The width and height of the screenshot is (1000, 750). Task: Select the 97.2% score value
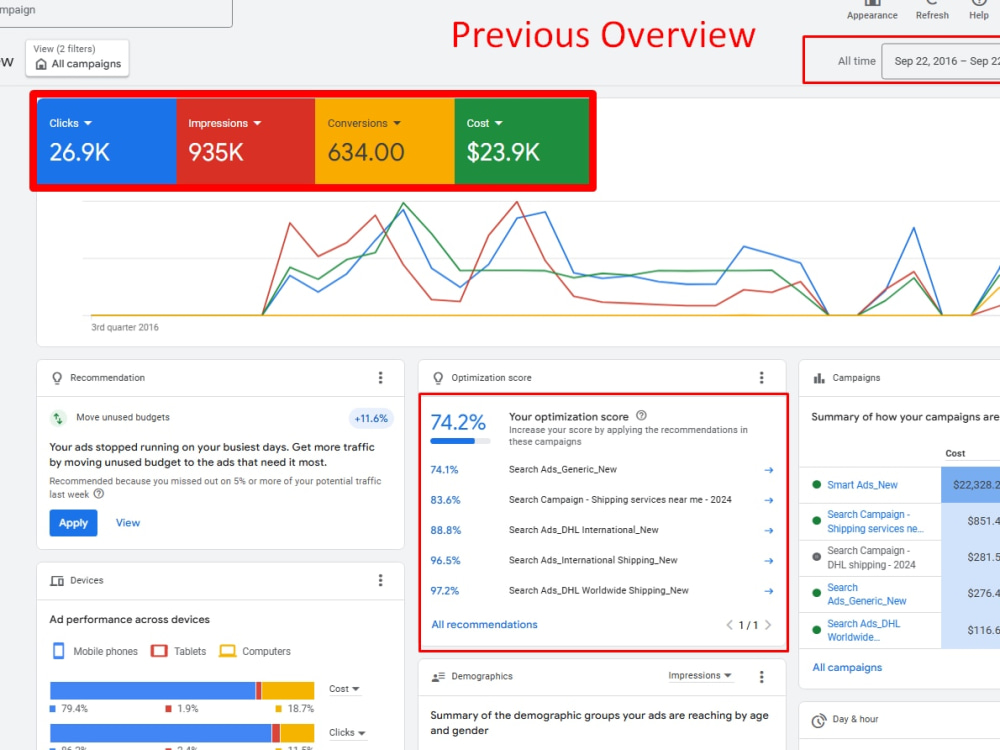(445, 591)
